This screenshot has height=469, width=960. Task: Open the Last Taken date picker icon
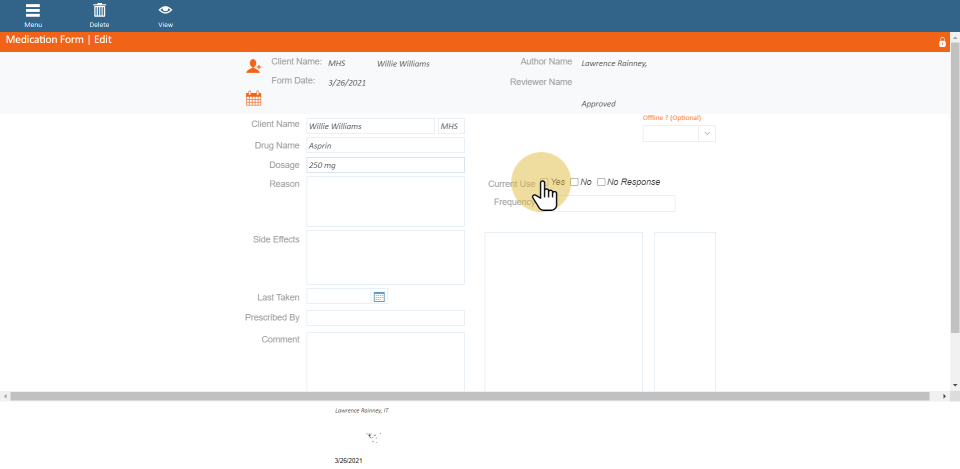pyautogui.click(x=379, y=297)
